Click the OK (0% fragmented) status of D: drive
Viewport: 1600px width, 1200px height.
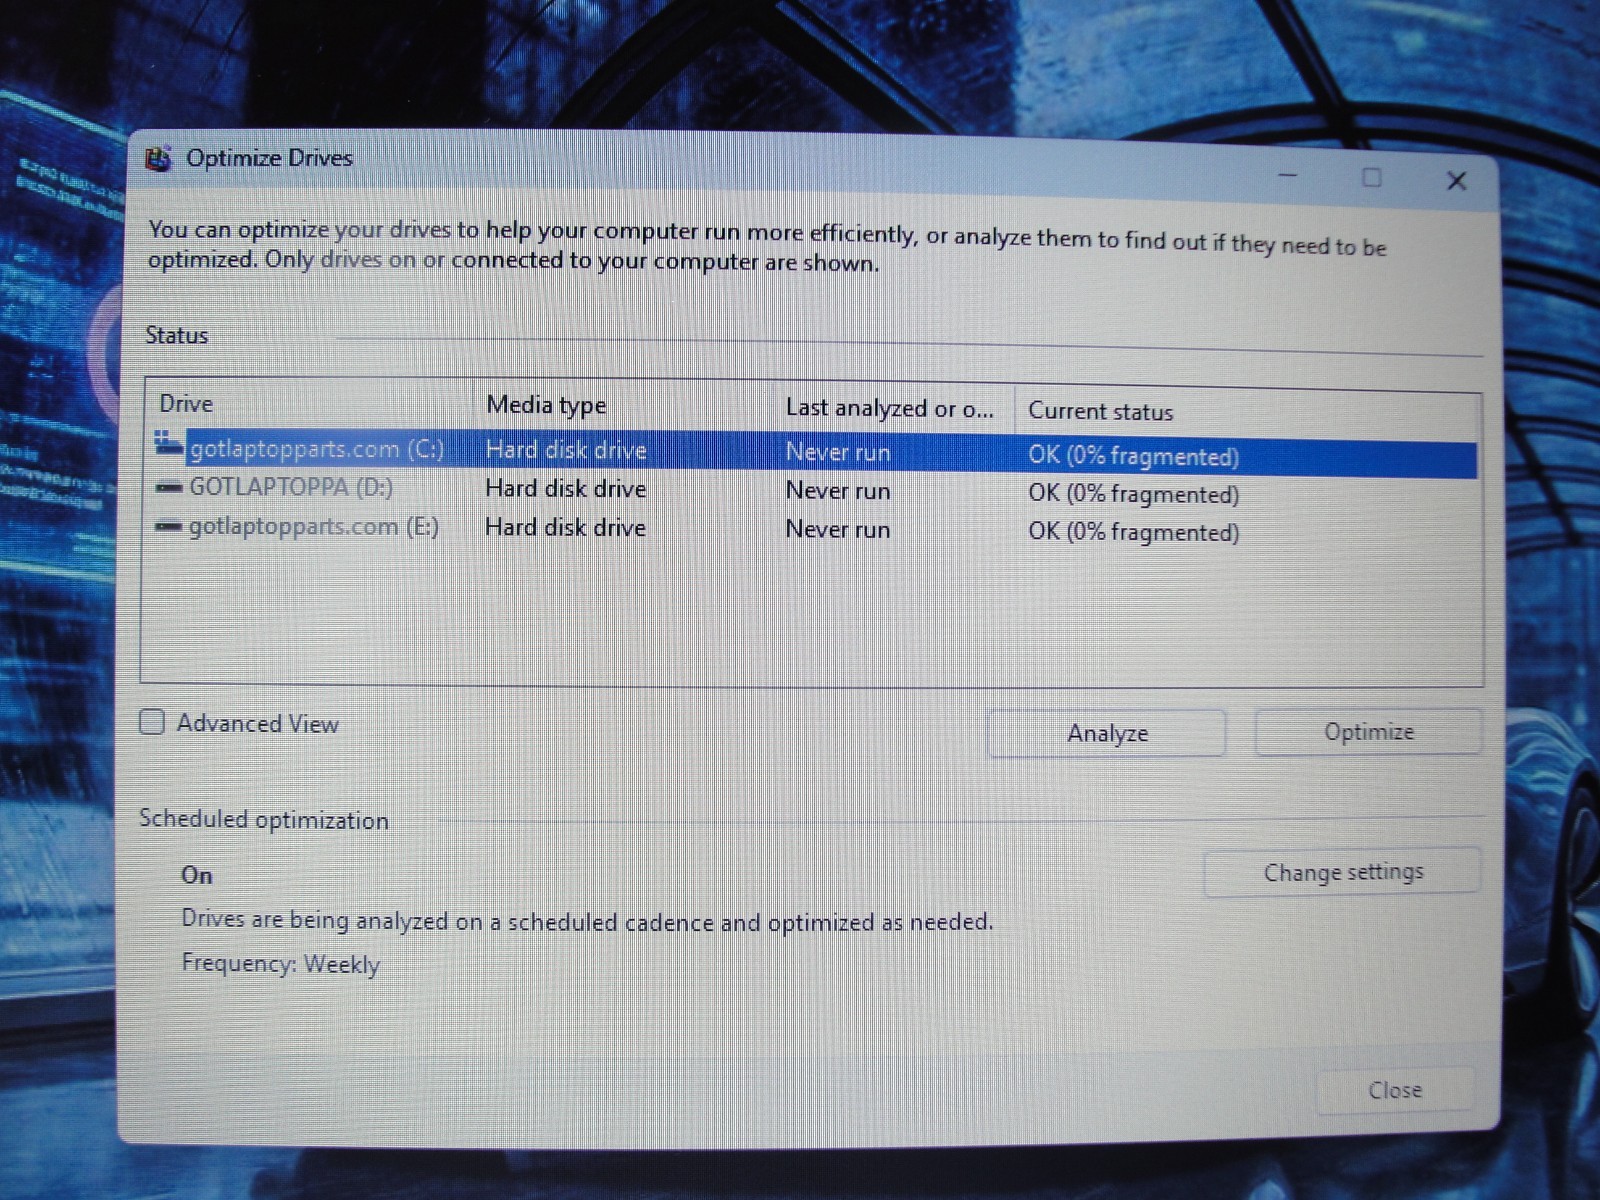(x=1133, y=494)
